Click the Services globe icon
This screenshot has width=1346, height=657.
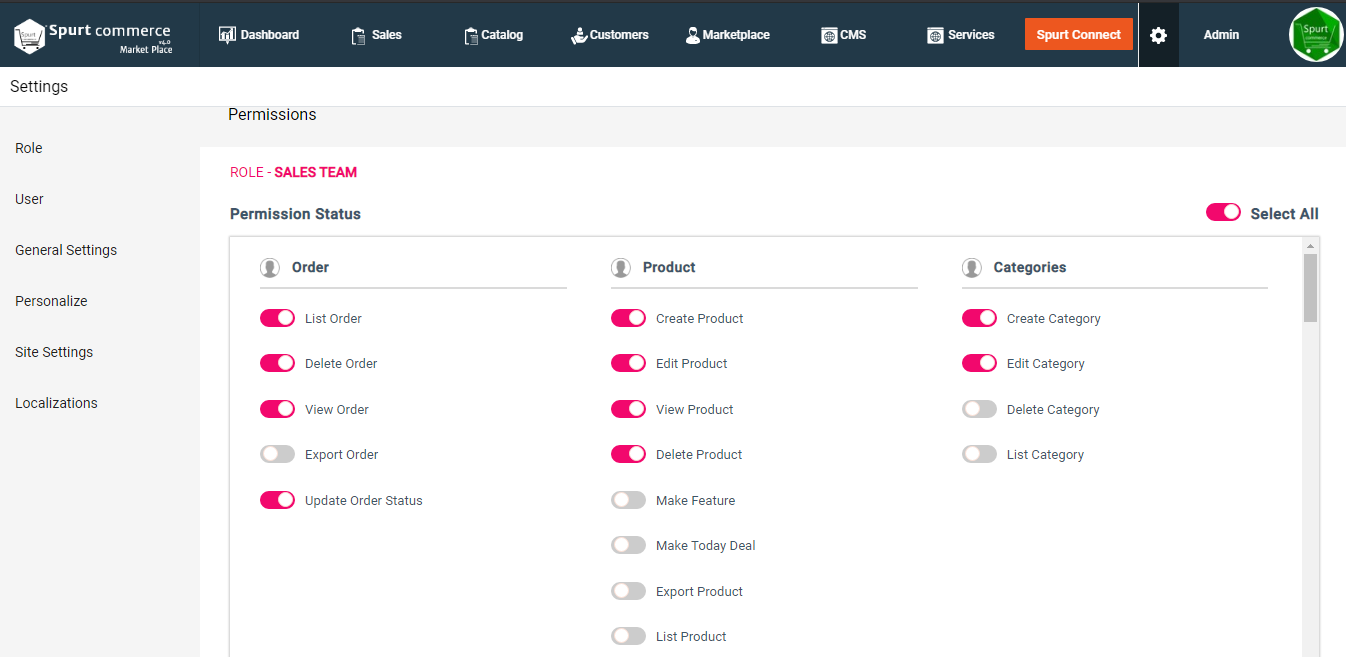[935, 36]
